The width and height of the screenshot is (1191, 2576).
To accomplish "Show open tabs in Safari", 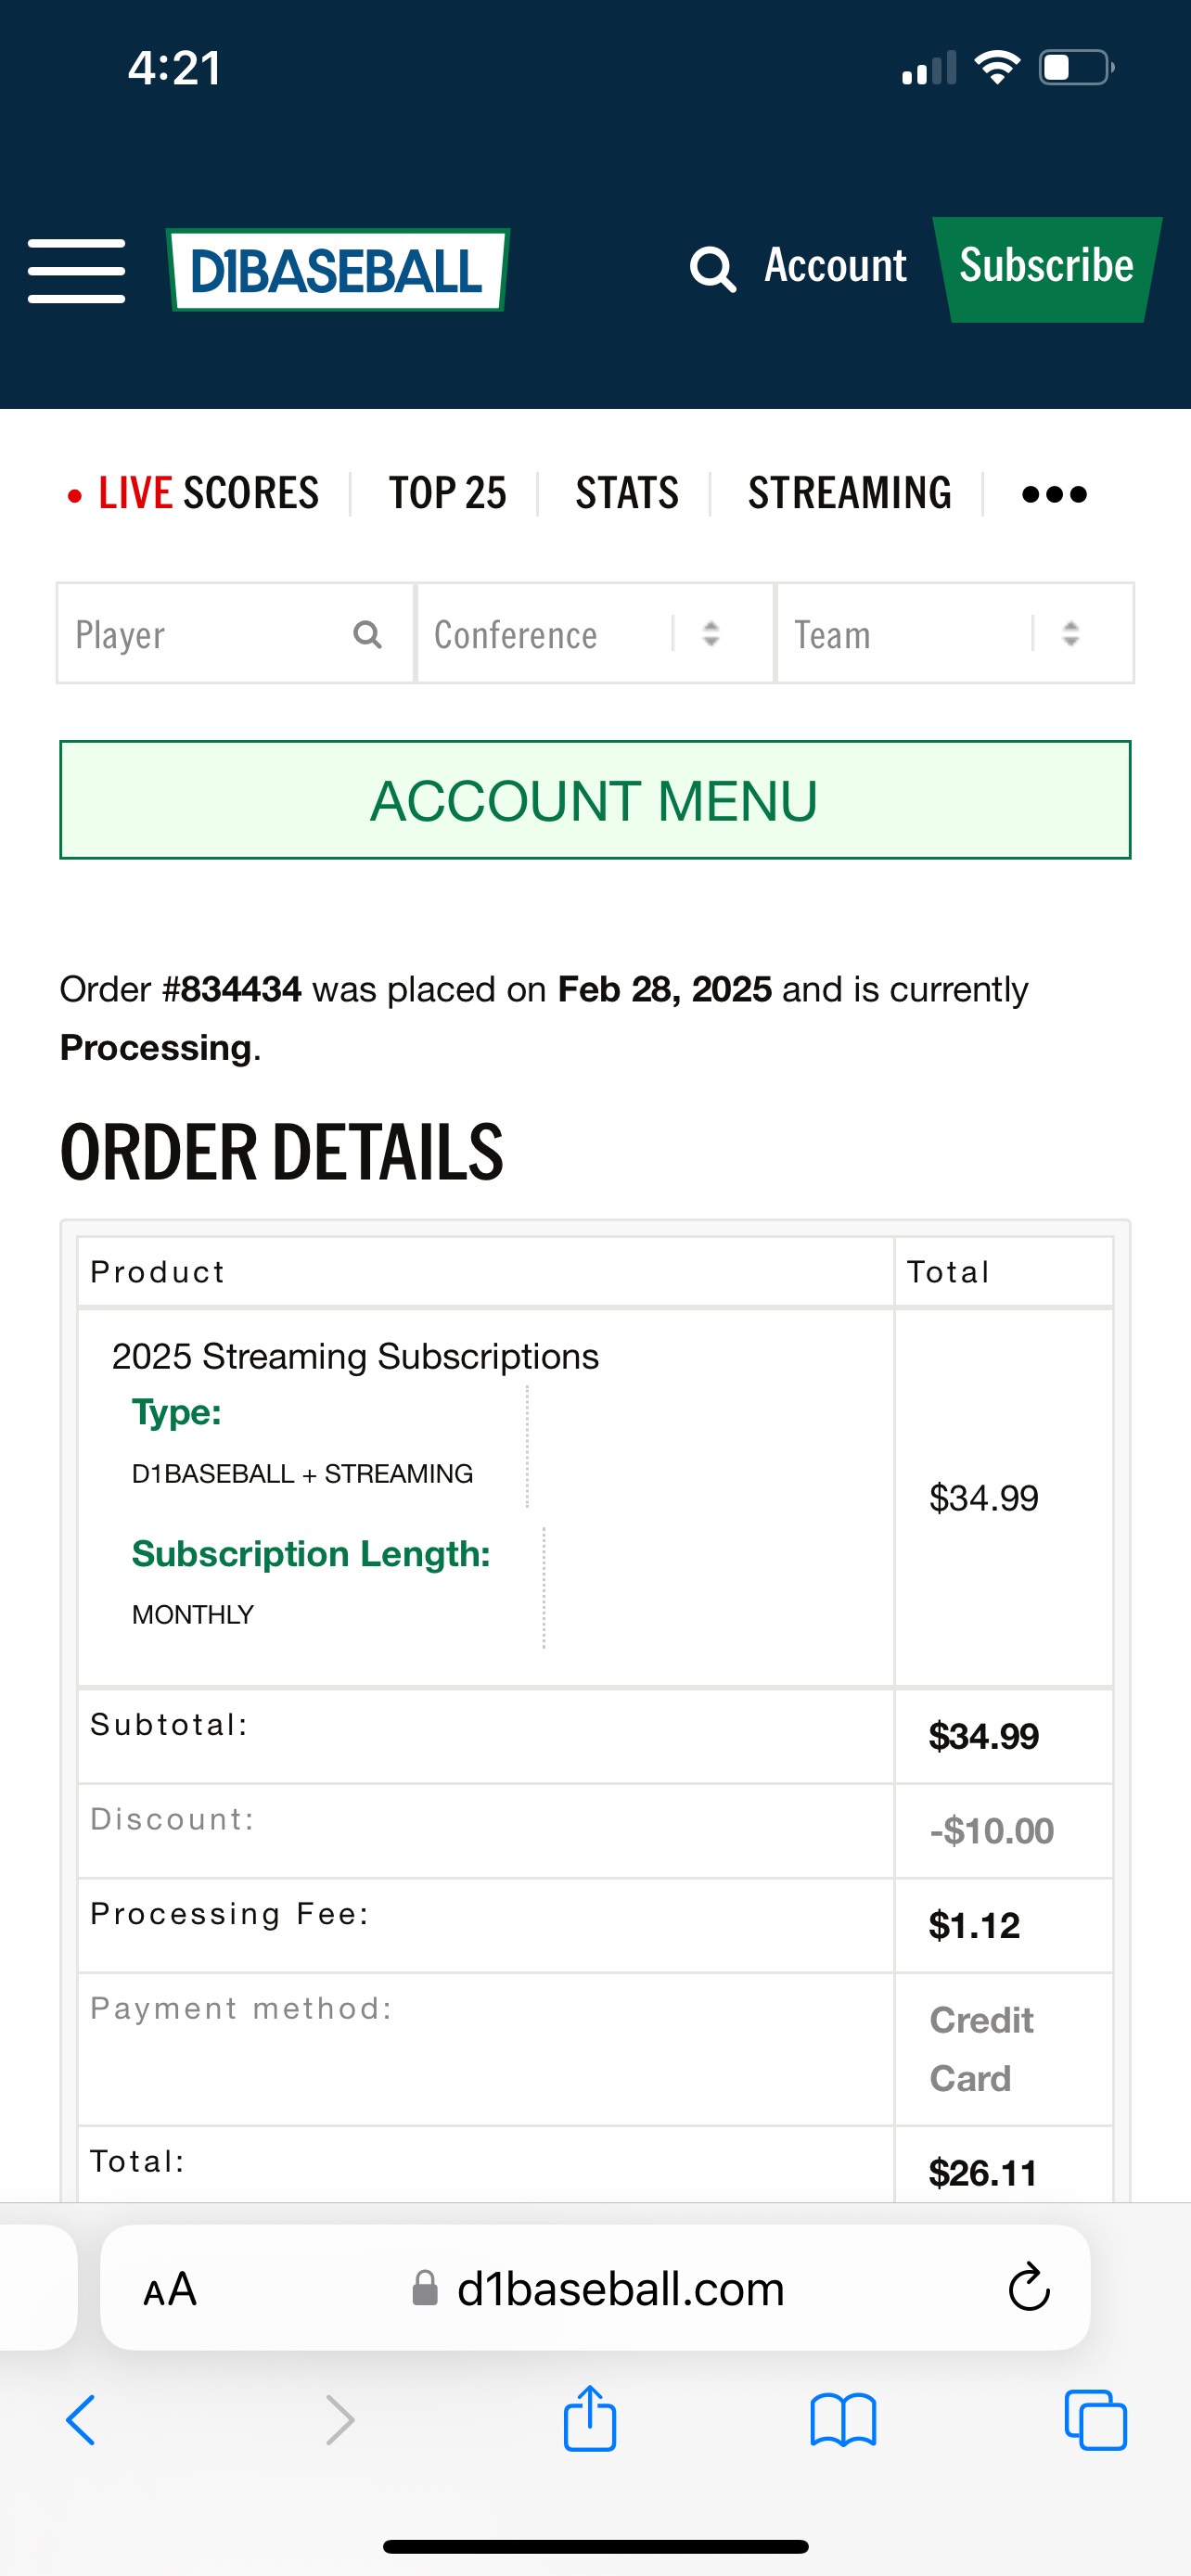I will [x=1096, y=2420].
